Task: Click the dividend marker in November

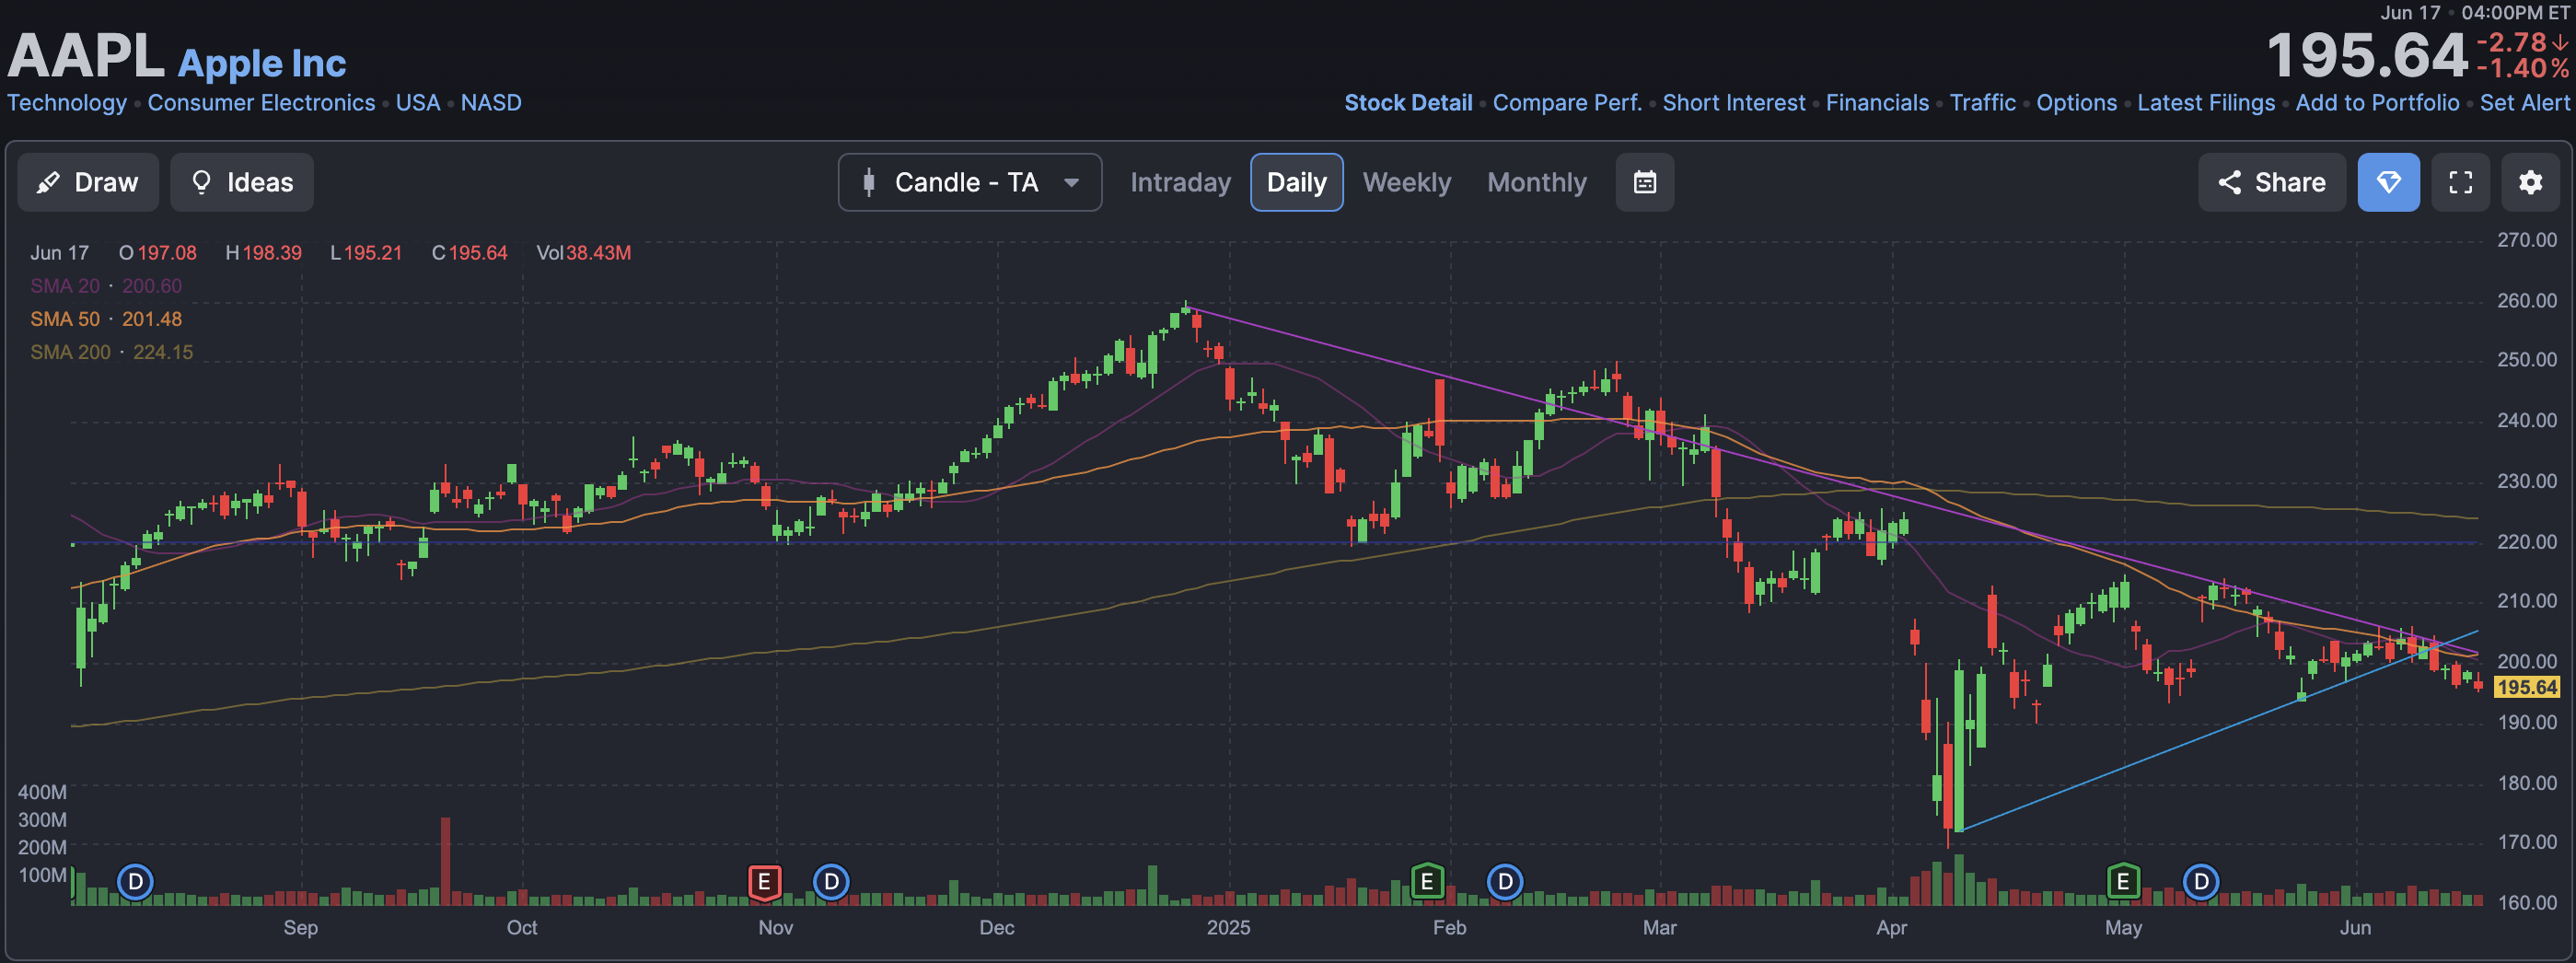Action: point(831,882)
